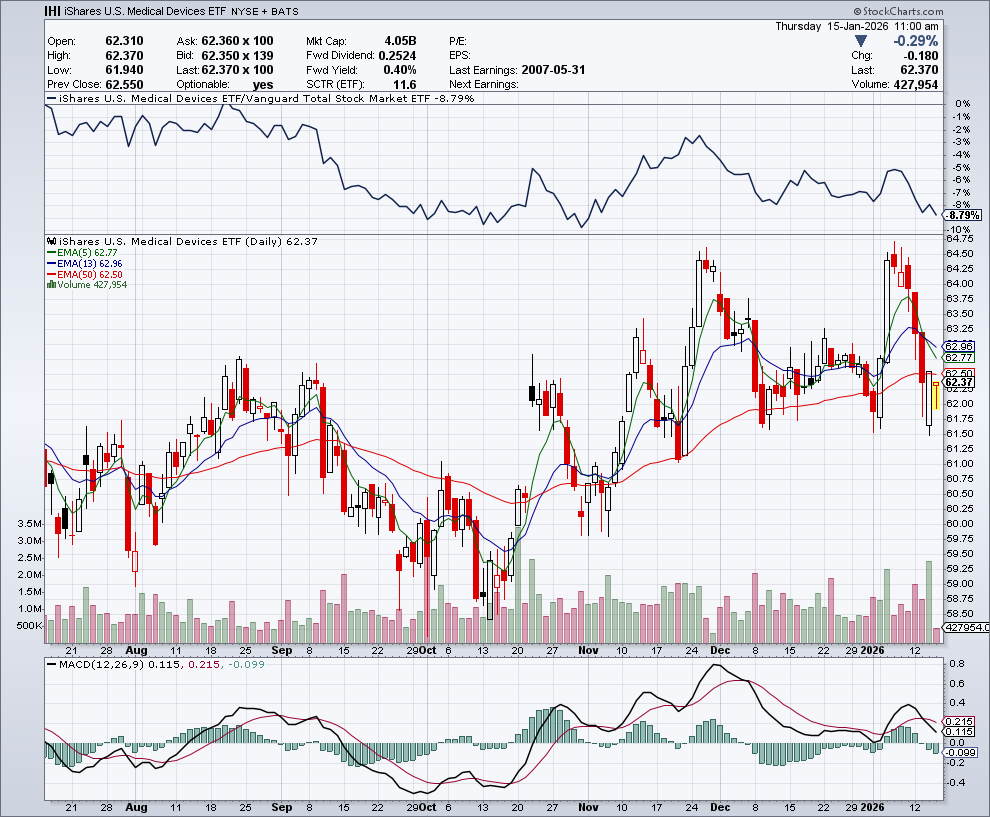Click the Optionable value yes
990x817 pixels.
click(x=263, y=85)
